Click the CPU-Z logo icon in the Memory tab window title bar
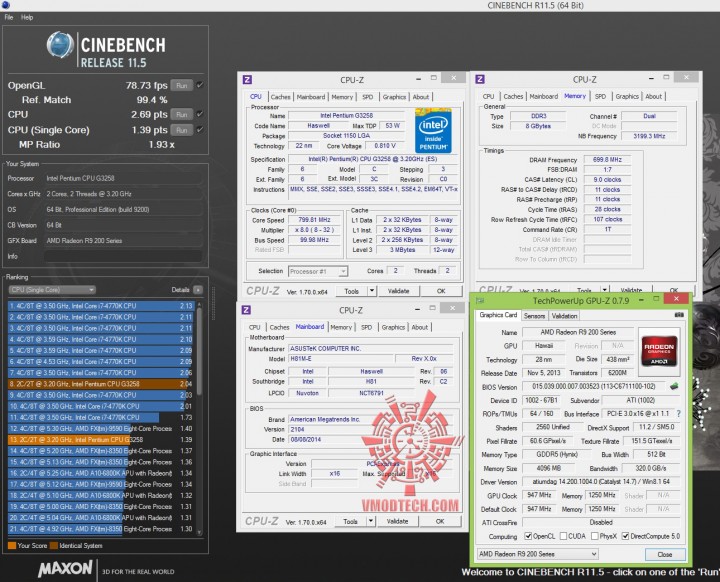Viewport: 720px width, 582px height. pyautogui.click(x=480, y=79)
